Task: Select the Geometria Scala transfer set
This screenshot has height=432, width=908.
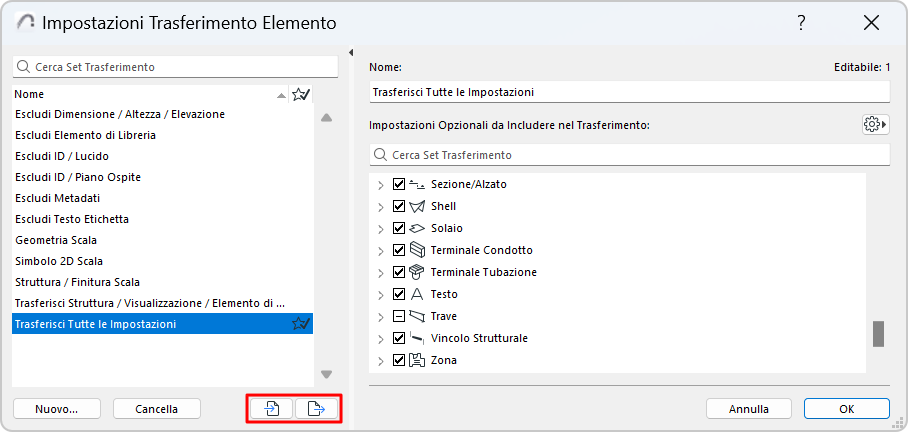Action: [56, 240]
